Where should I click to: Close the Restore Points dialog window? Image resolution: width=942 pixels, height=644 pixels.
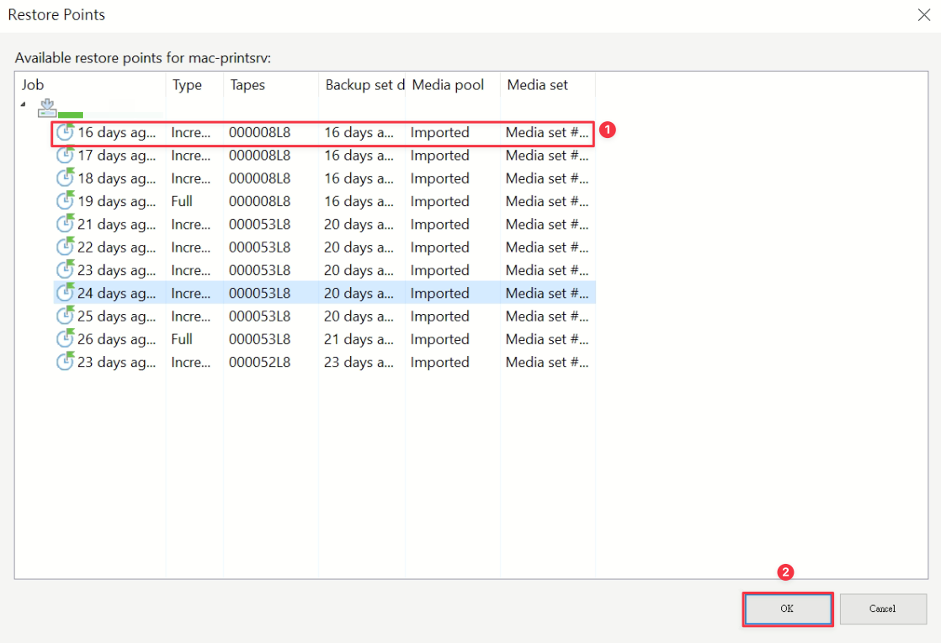click(x=924, y=14)
